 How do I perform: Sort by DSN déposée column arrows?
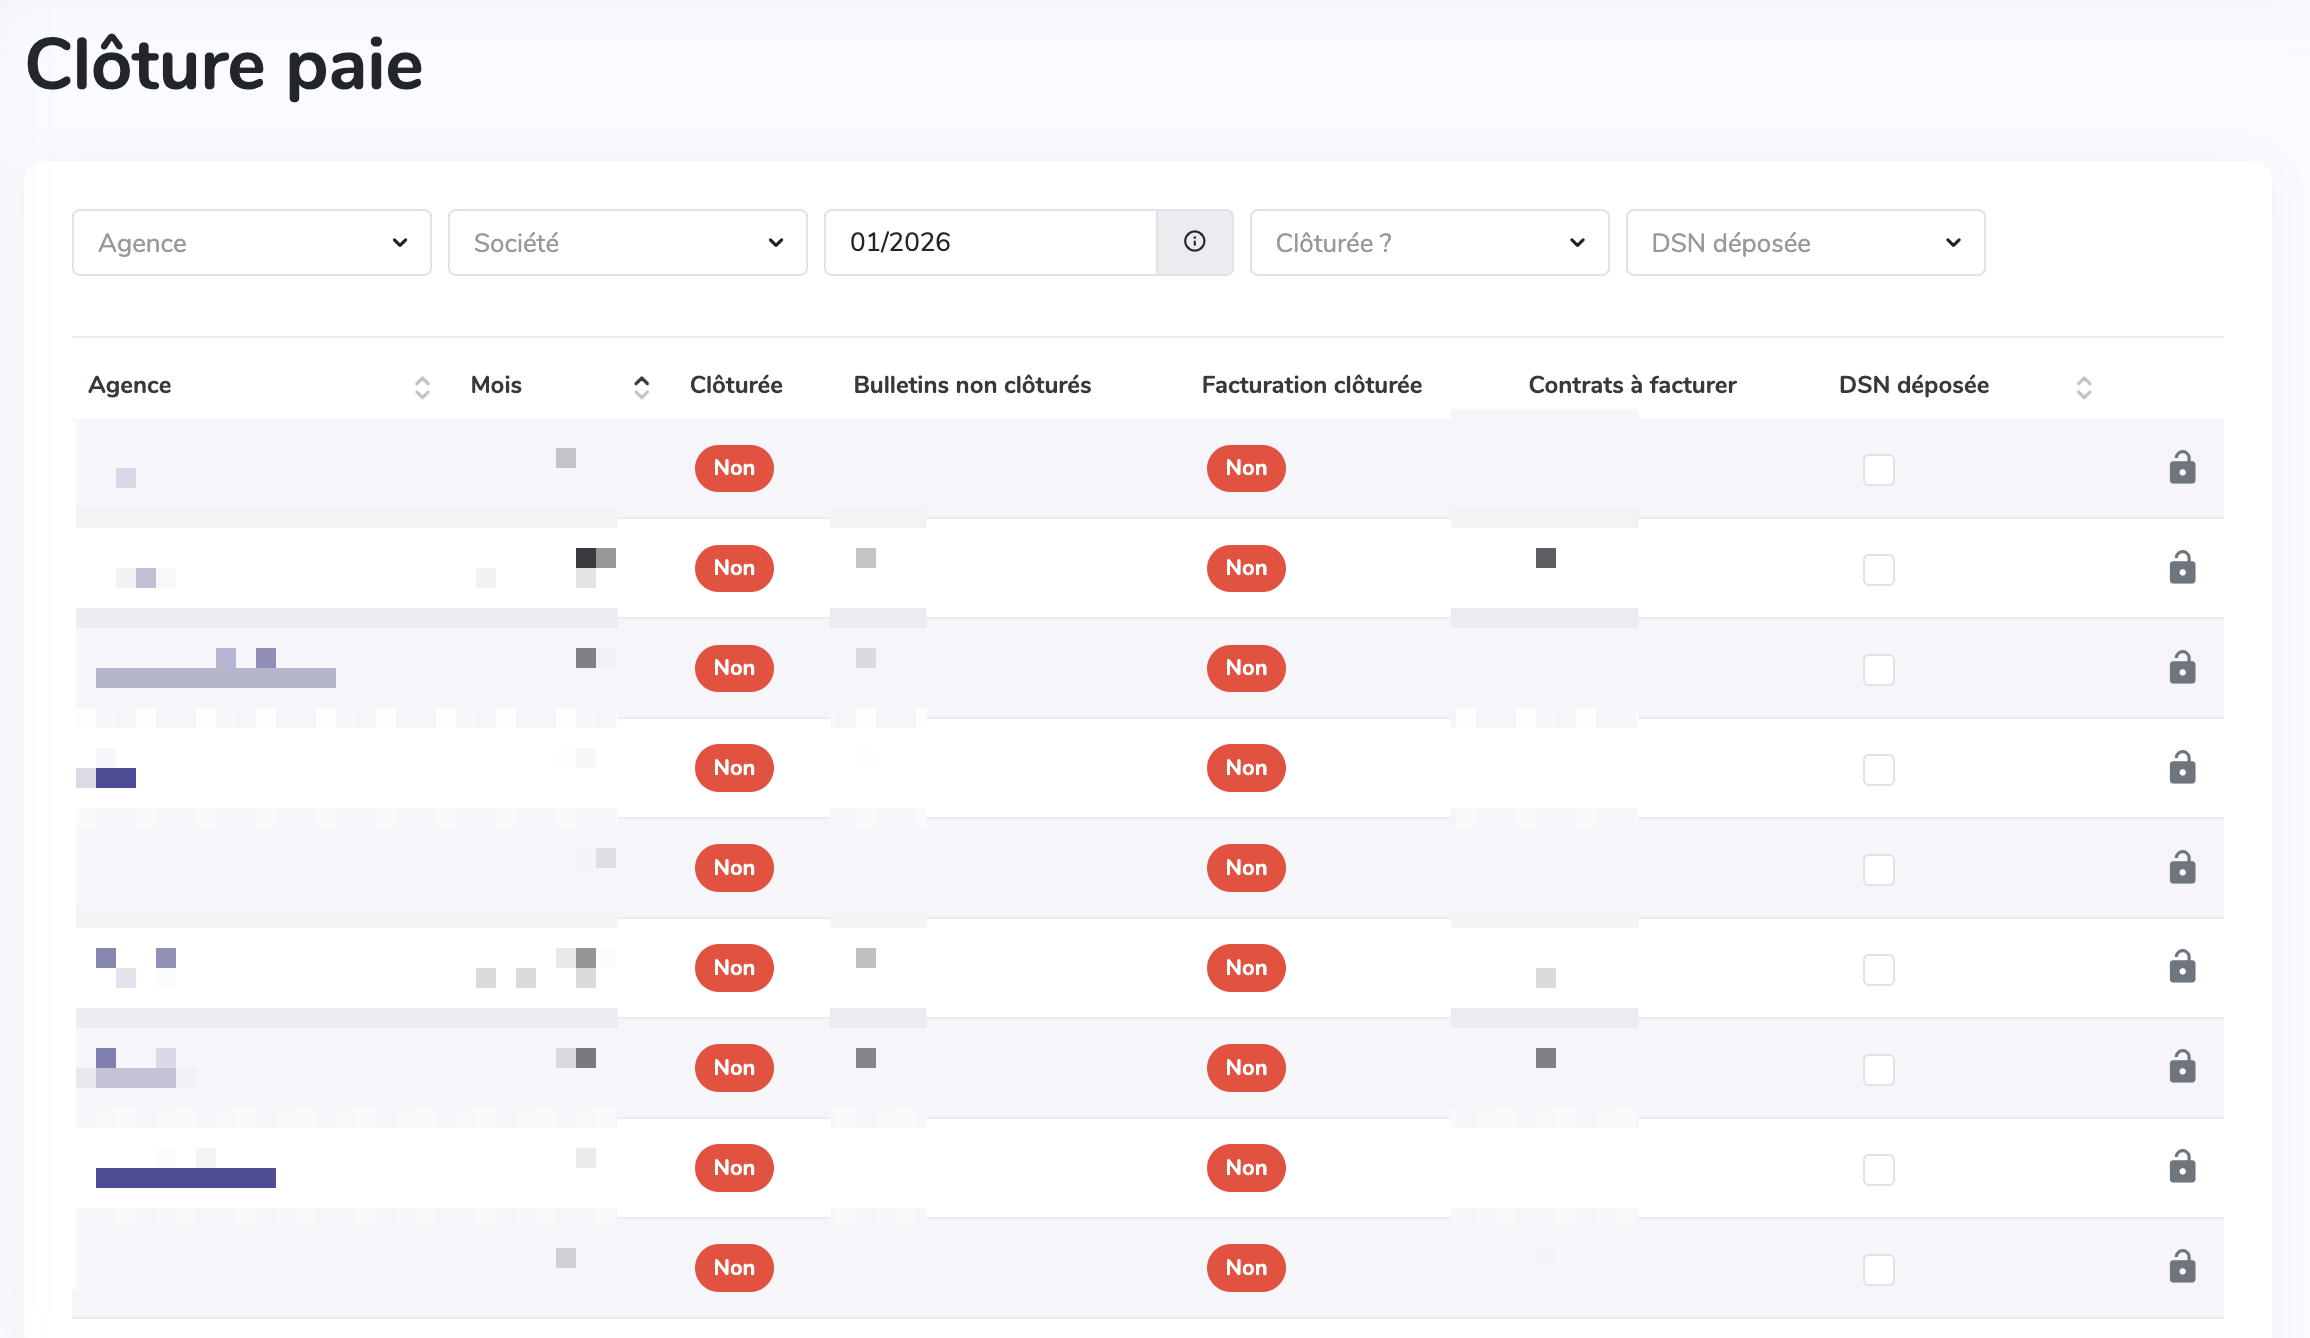tap(2084, 387)
